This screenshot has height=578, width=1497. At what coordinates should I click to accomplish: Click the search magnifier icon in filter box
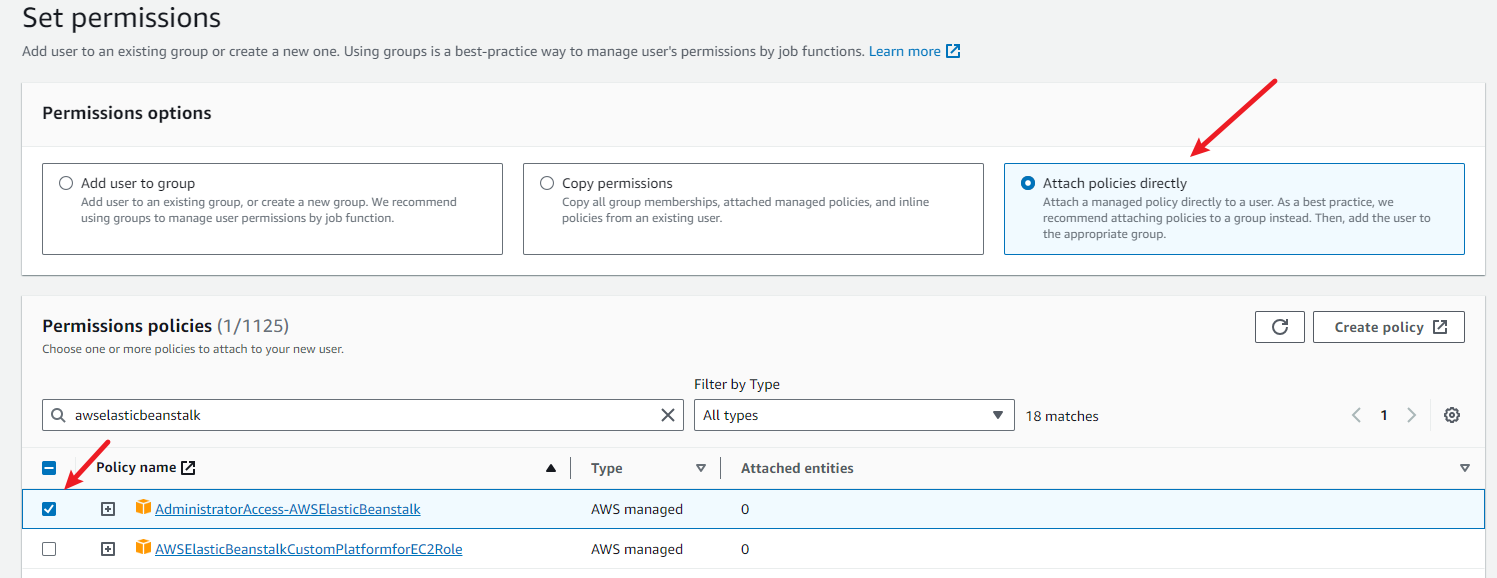pyautogui.click(x=59, y=415)
